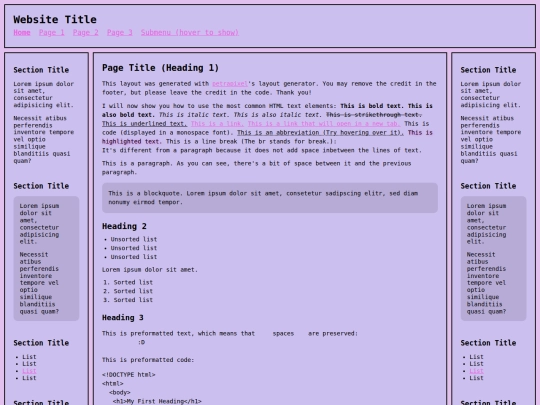
Task: Click the ":D" preformatted text
Action: tap(141, 342)
